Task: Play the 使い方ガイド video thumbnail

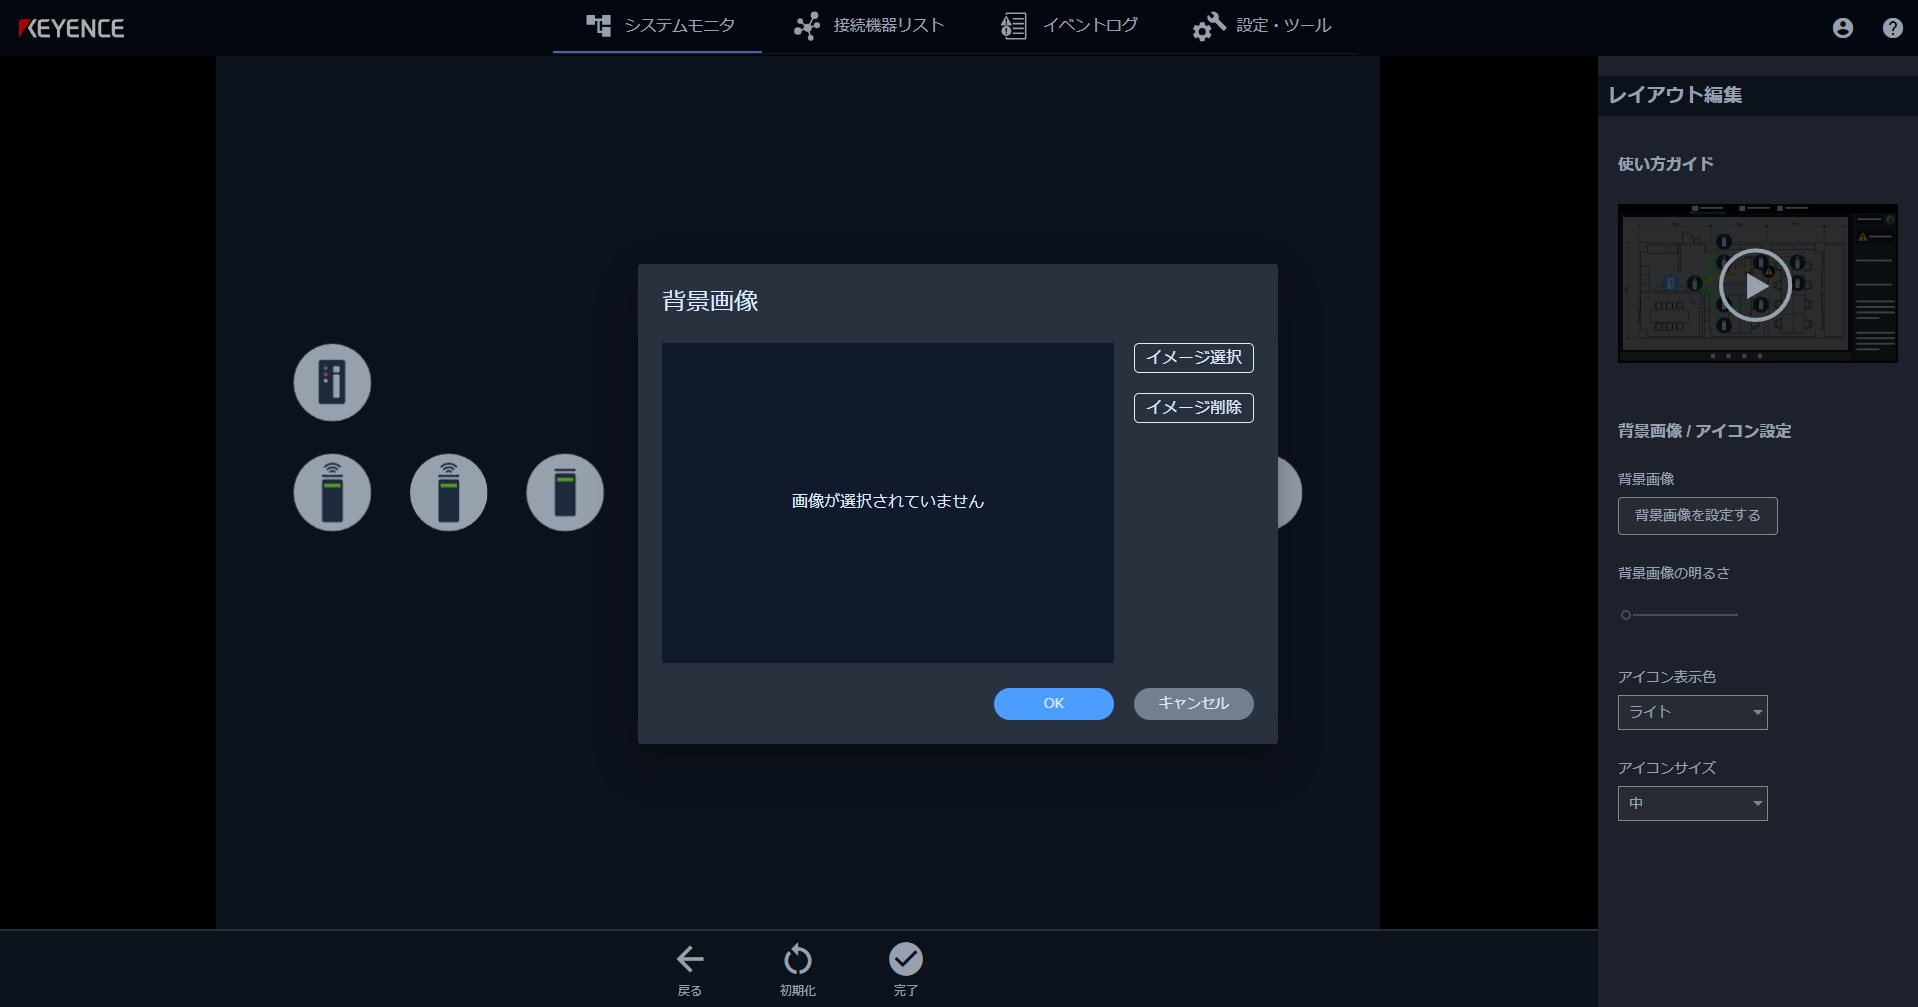Action: pyautogui.click(x=1755, y=284)
